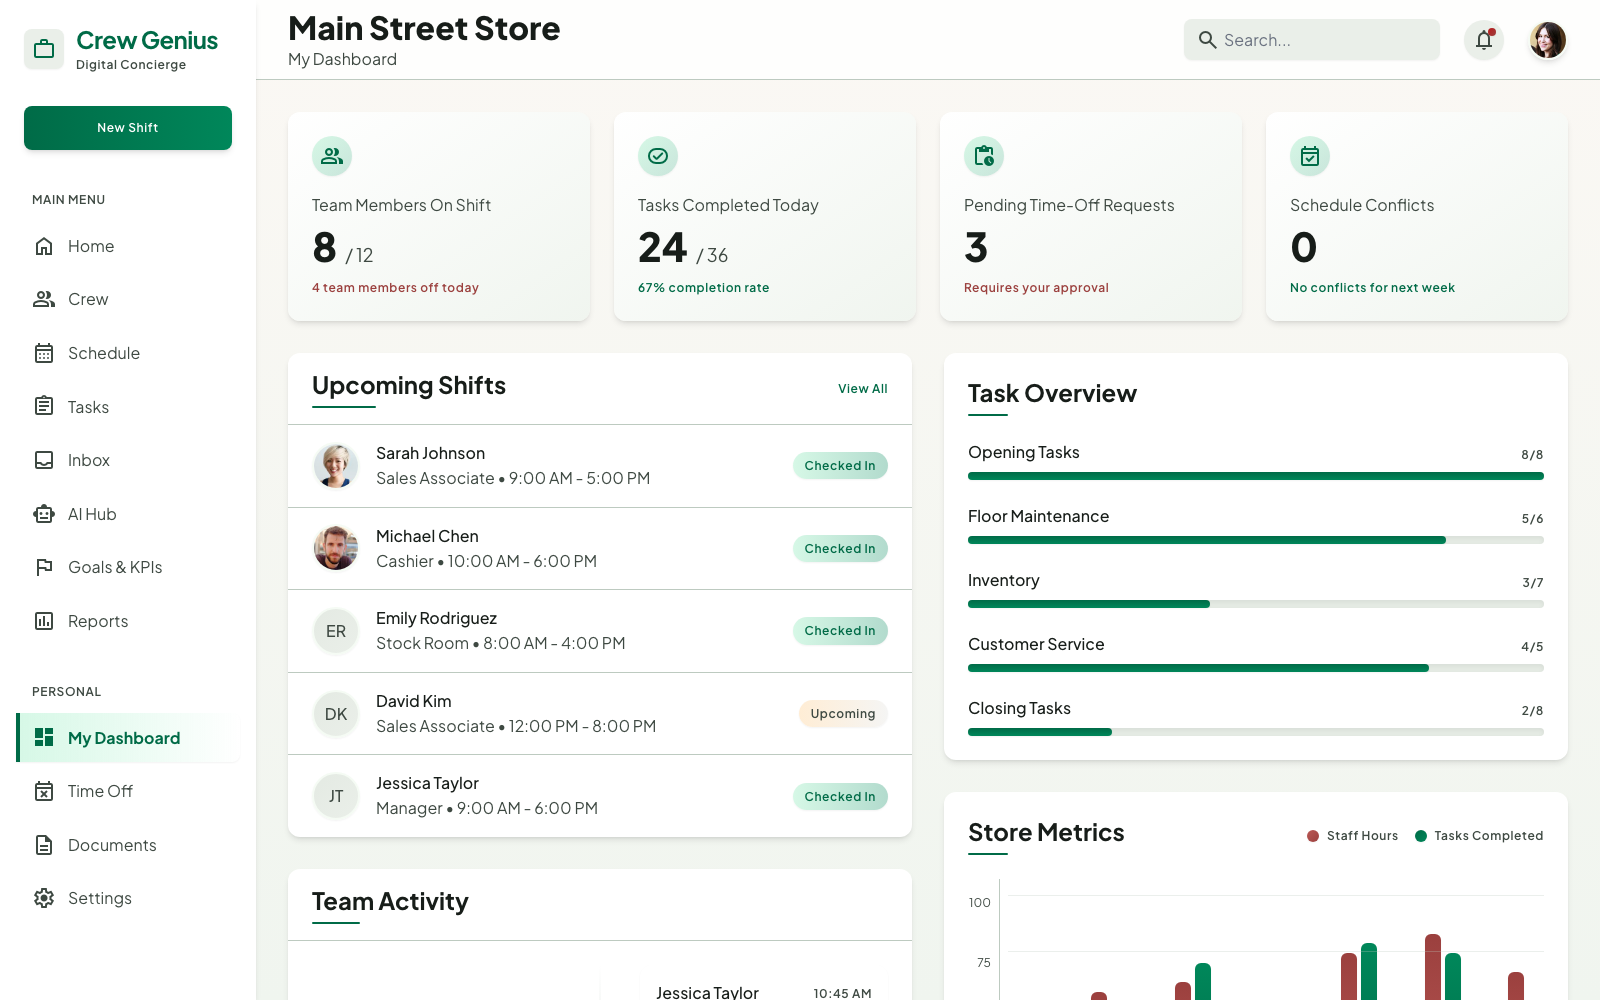This screenshot has height=1000, width=1600.
Task: Click the Inventory progress bar
Action: pyautogui.click(x=1256, y=604)
